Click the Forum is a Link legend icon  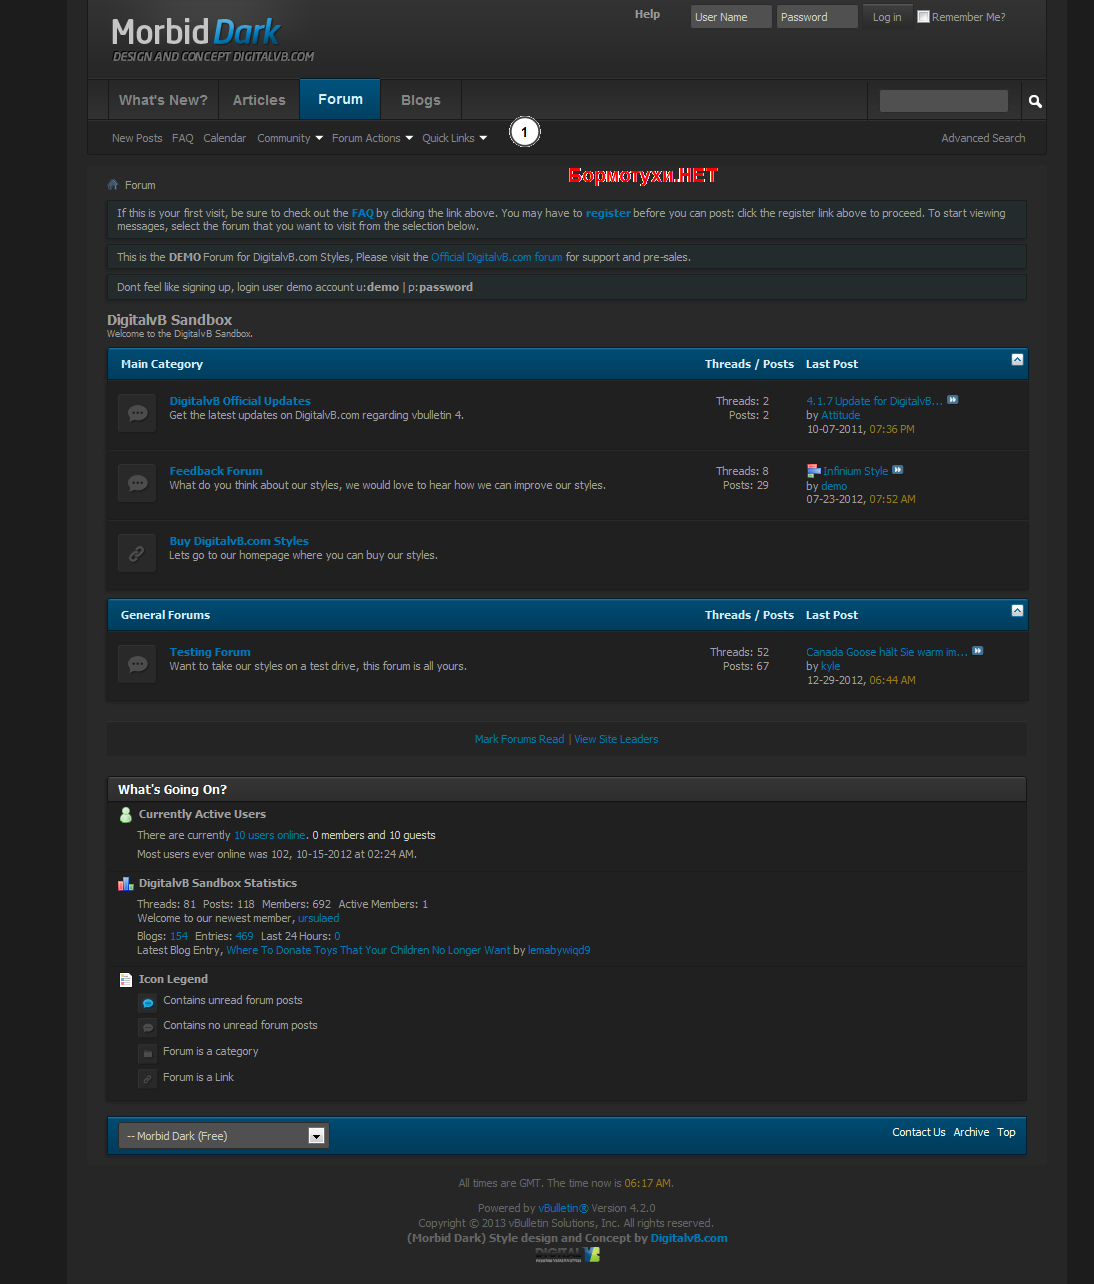[148, 1079]
